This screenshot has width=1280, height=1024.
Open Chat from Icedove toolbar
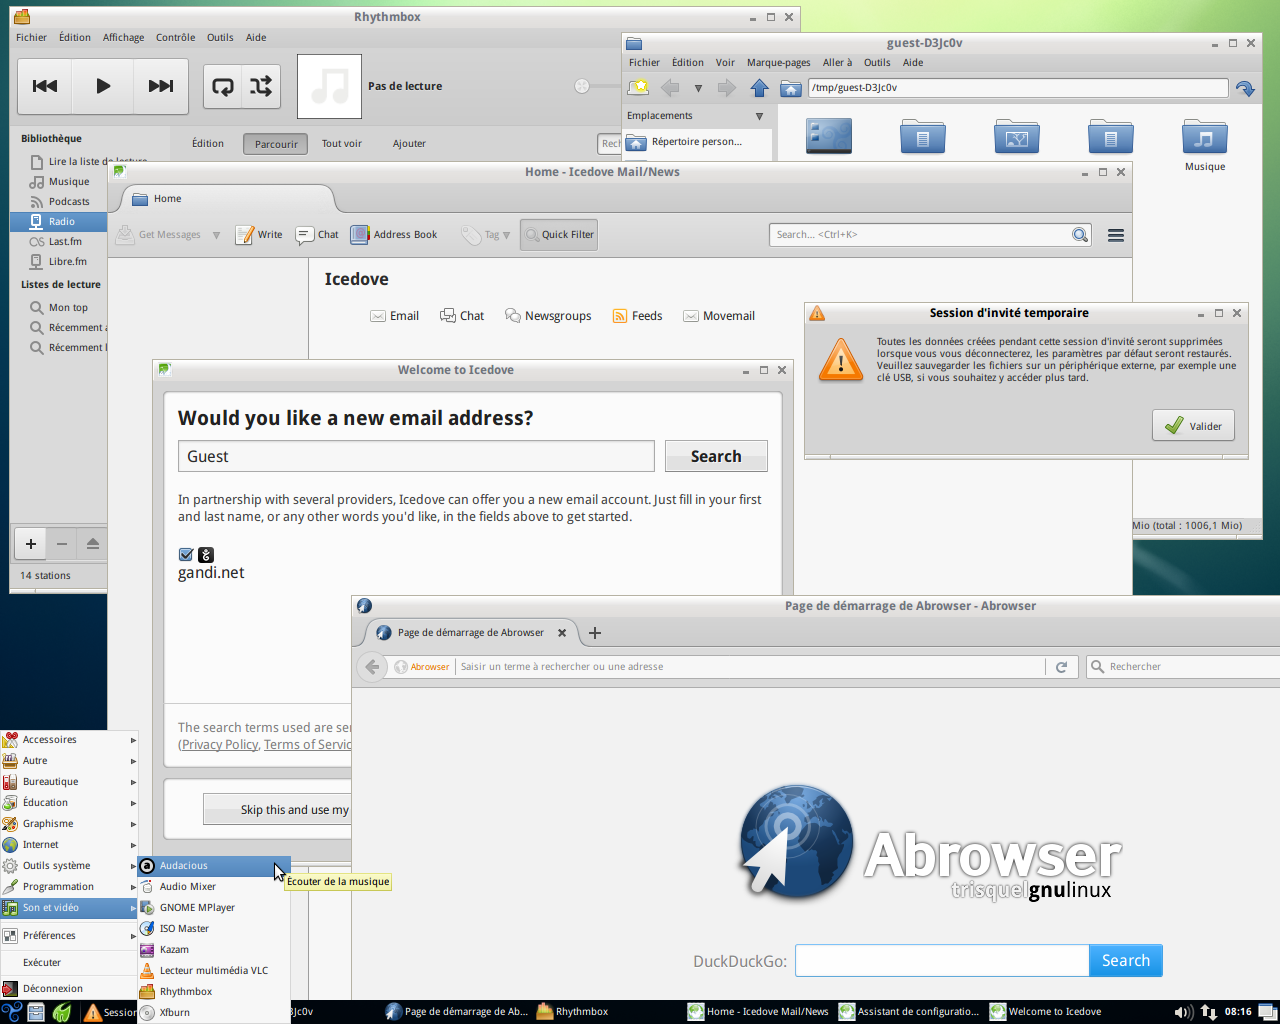coord(317,235)
